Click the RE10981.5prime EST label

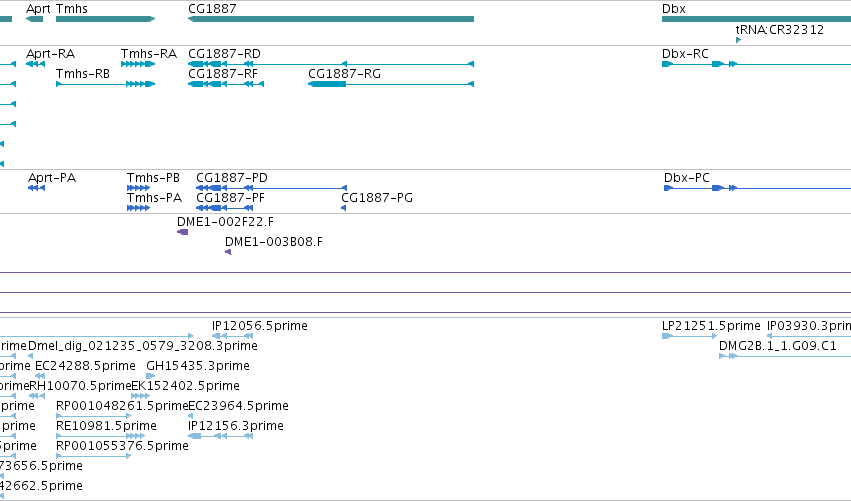pyautogui.click(x=106, y=426)
